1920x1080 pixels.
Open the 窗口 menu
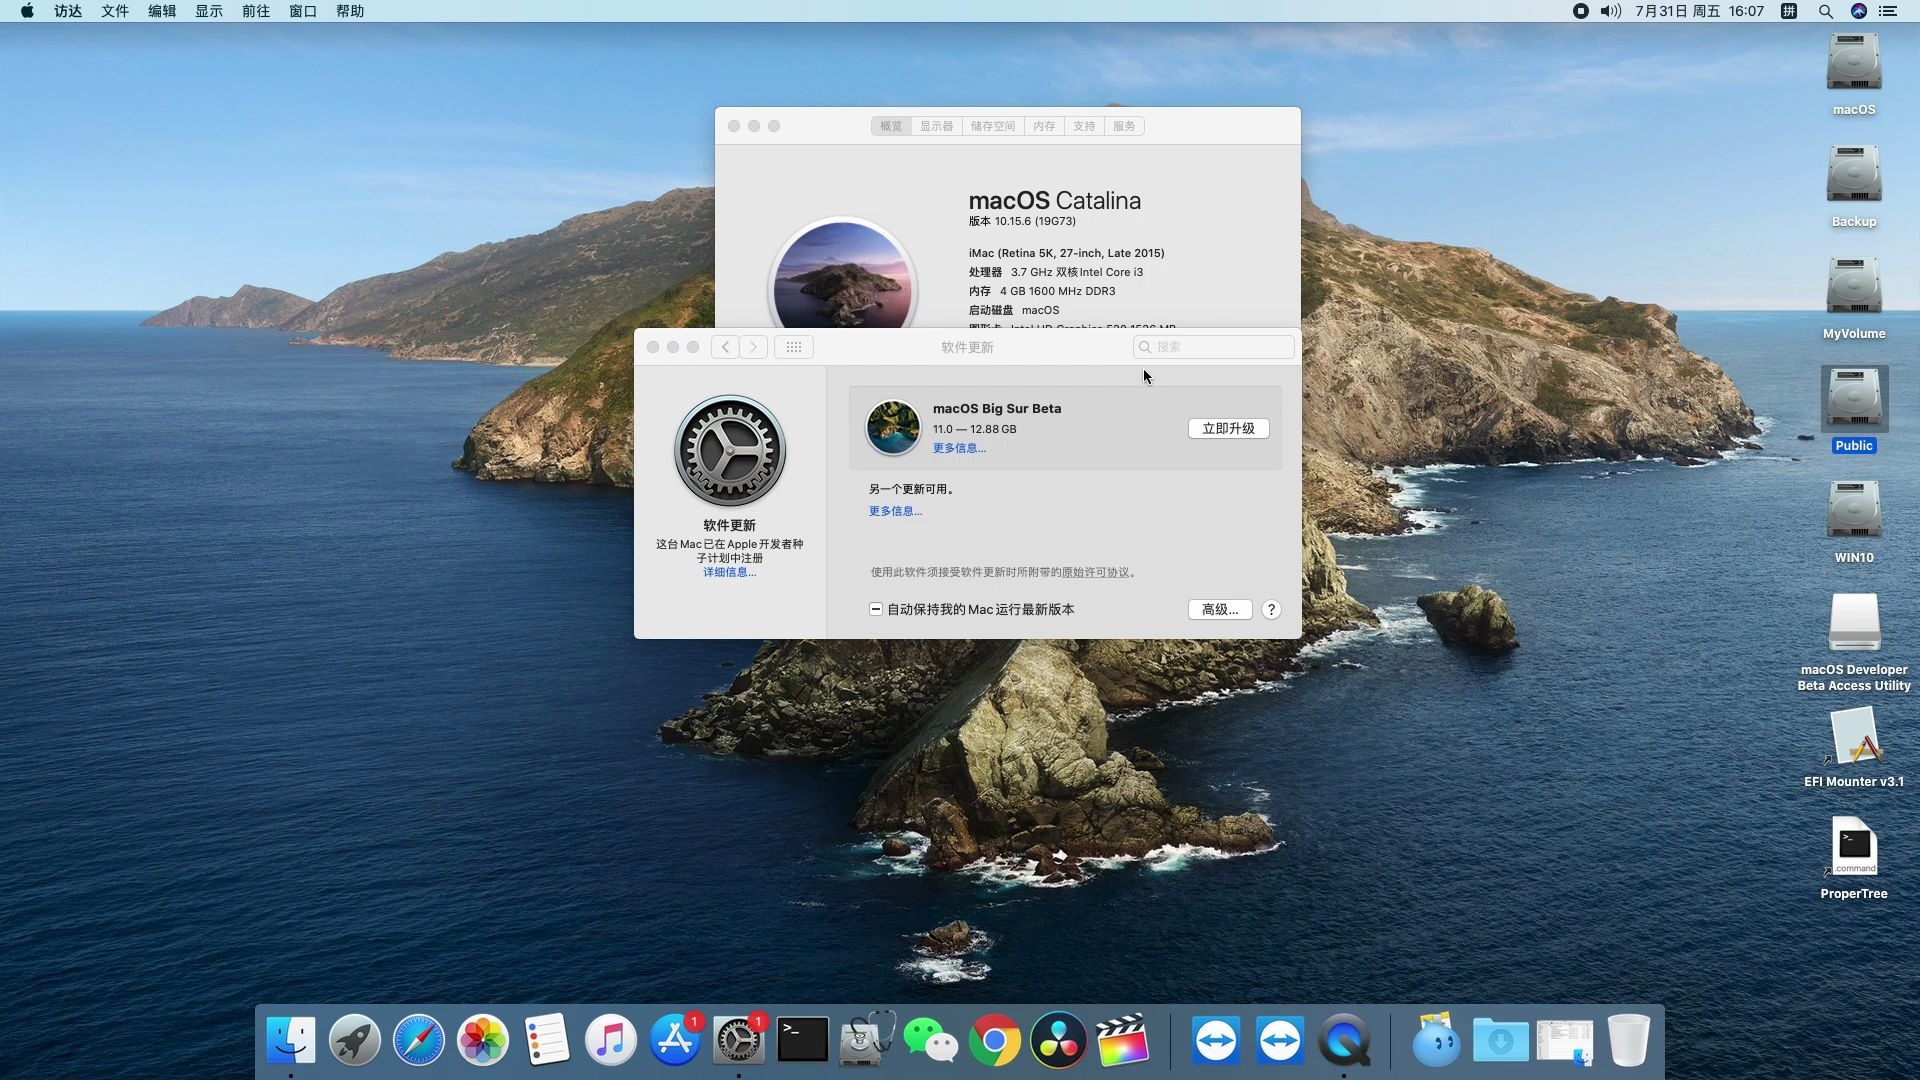[303, 11]
